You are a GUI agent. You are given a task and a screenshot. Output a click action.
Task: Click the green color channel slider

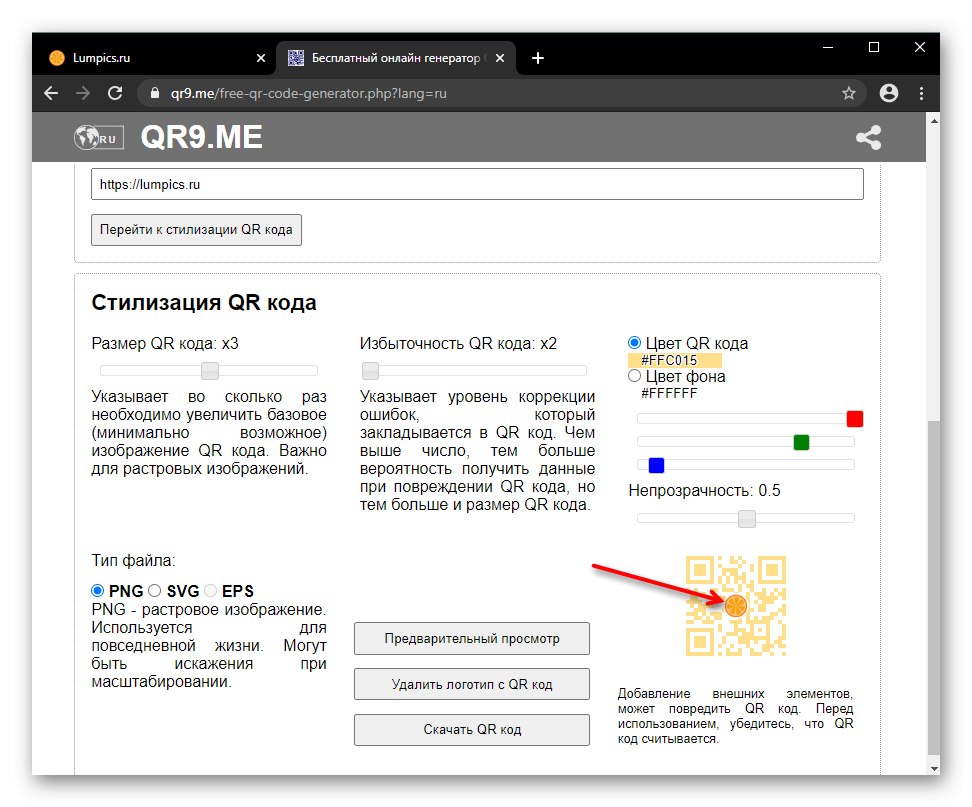point(802,442)
